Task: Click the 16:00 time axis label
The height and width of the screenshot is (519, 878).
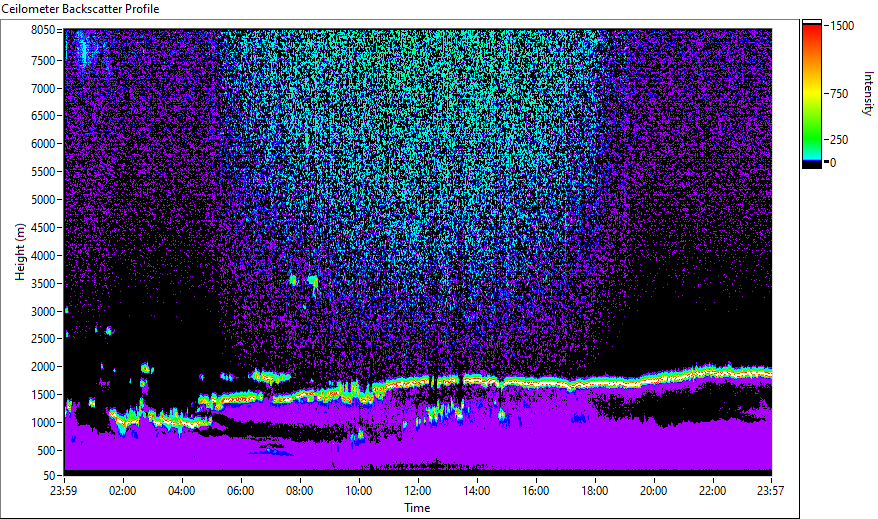Action: [x=536, y=491]
